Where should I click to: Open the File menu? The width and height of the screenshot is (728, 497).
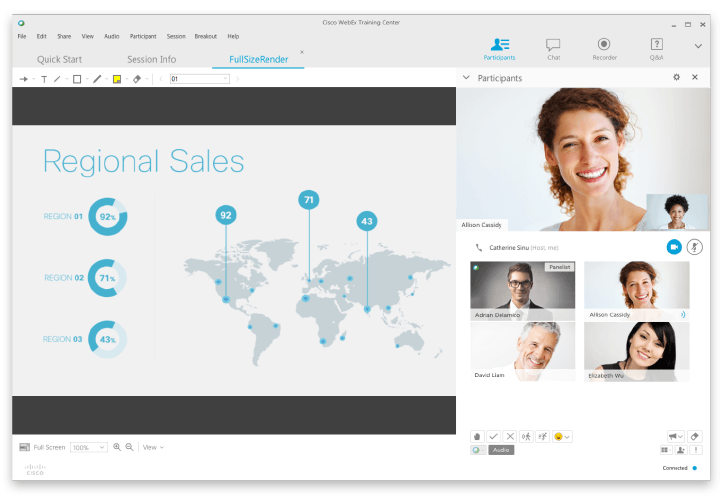[x=22, y=36]
